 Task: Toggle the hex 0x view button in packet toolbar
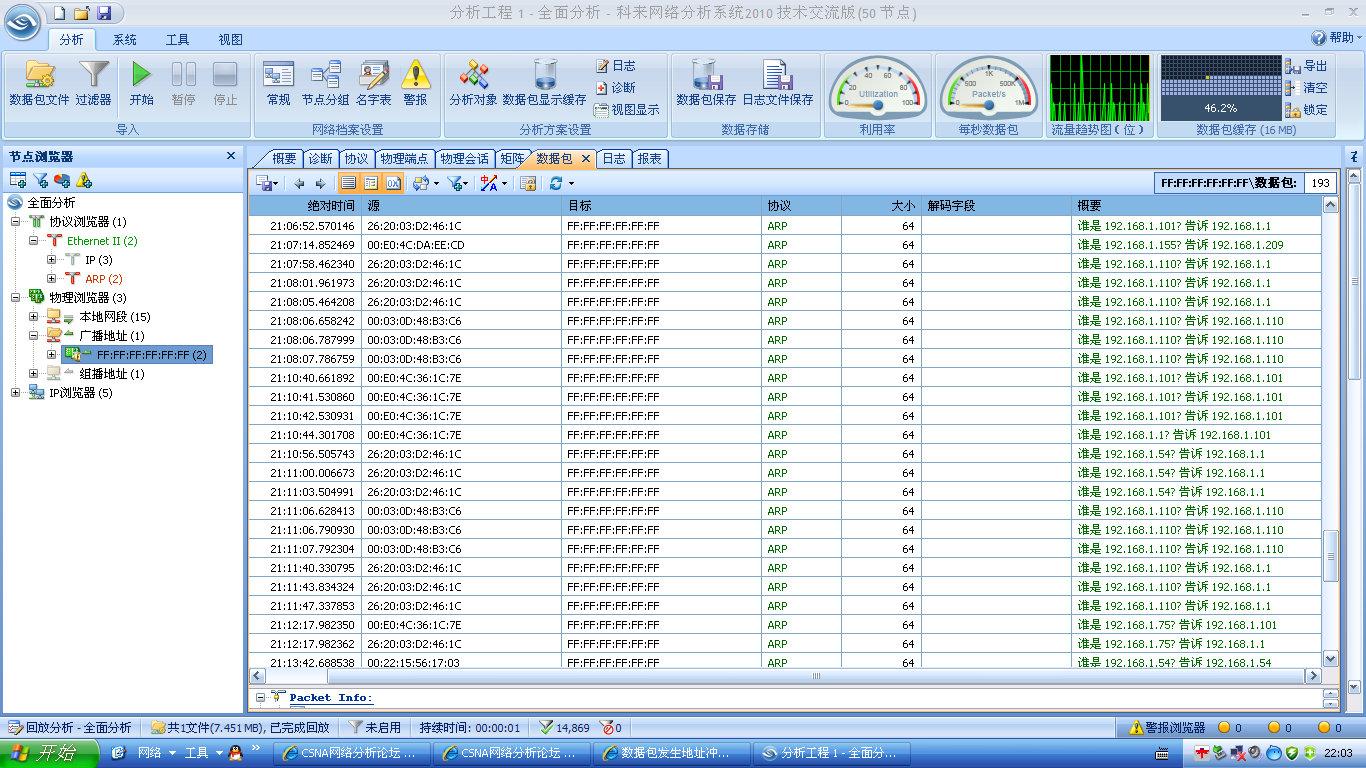393,183
